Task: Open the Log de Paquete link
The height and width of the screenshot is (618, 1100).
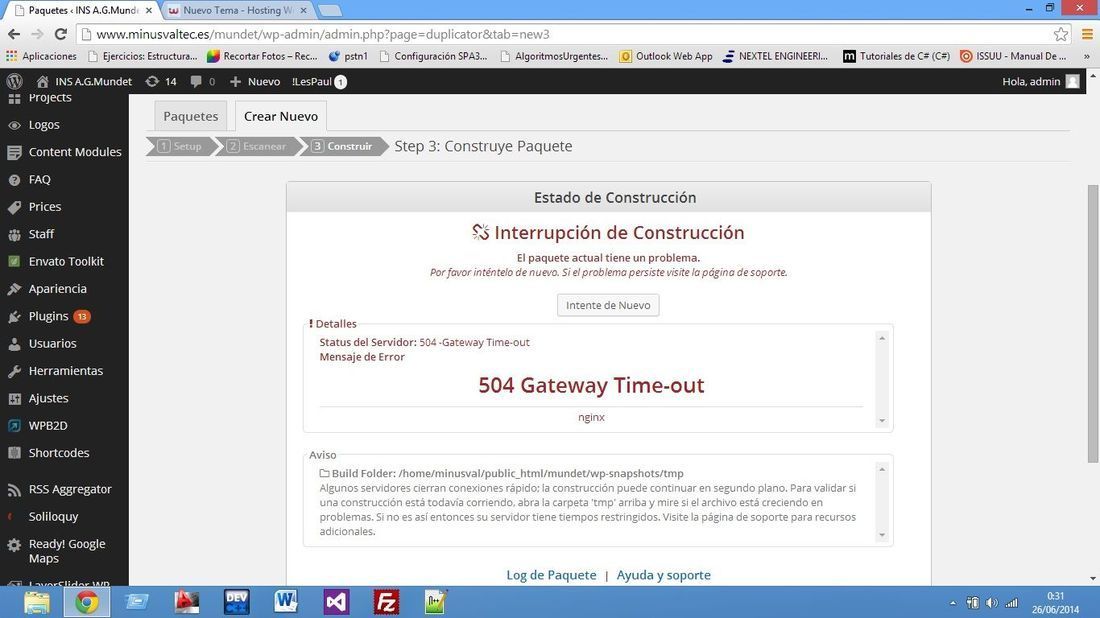Action: click(x=551, y=575)
